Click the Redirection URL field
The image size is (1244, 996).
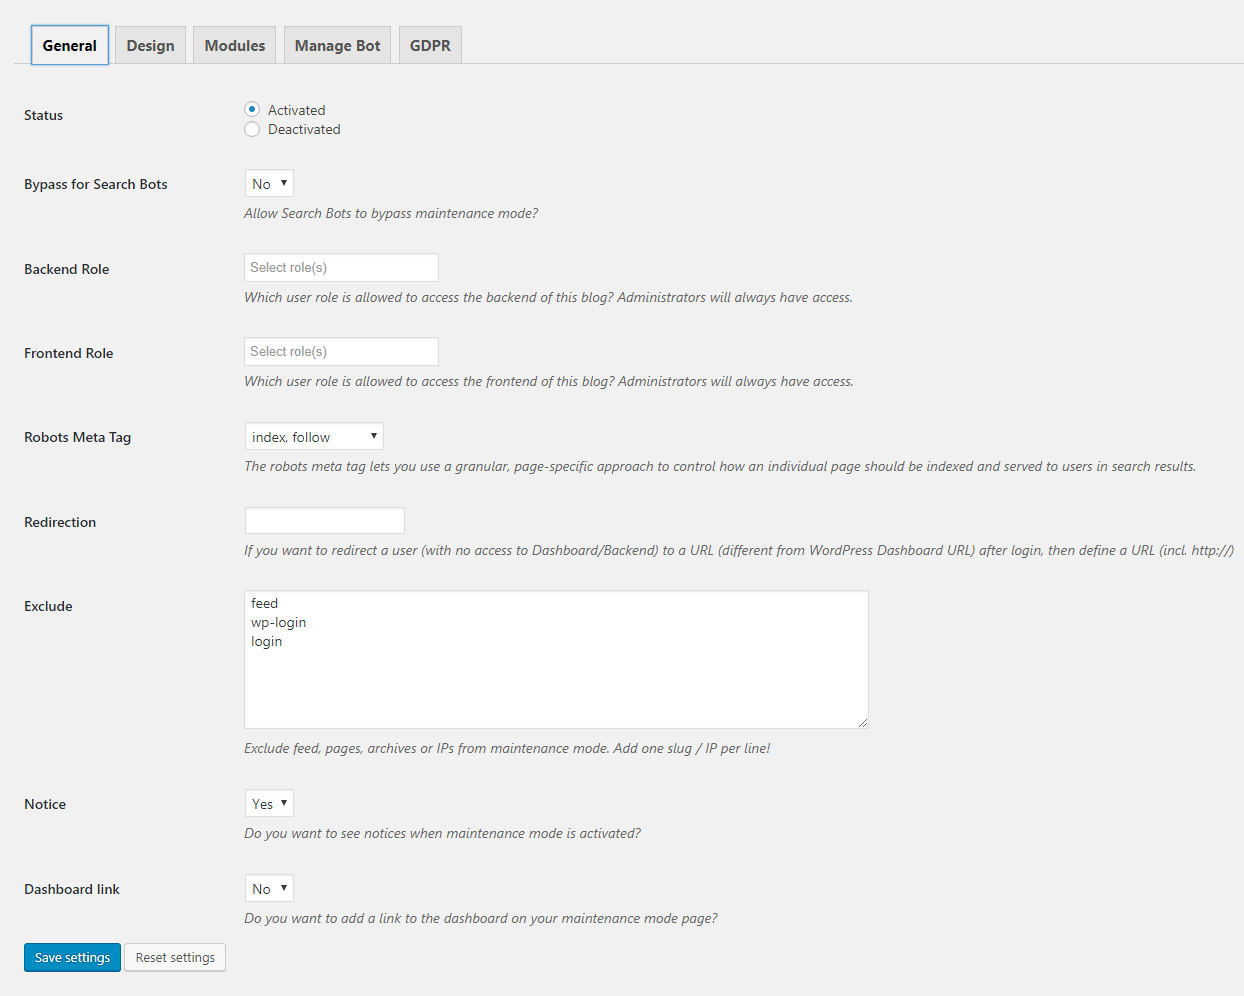click(324, 520)
